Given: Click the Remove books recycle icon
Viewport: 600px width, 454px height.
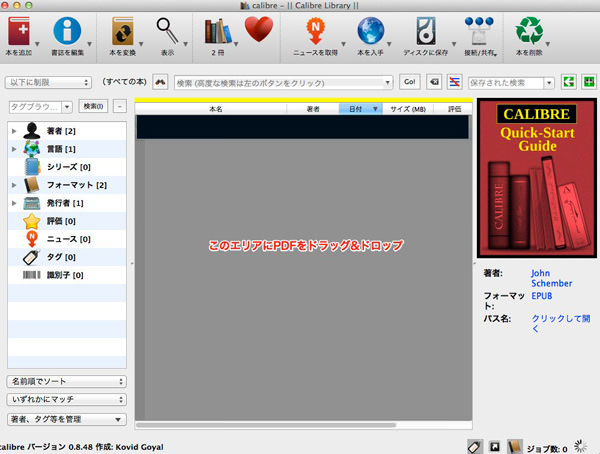Looking at the screenshot, I should click(x=529, y=31).
